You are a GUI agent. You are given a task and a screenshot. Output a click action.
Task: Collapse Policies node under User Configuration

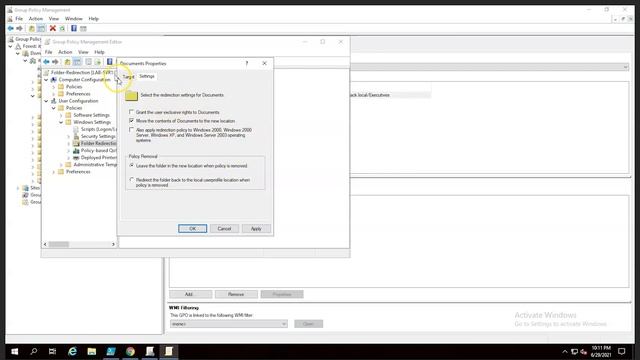(x=54, y=108)
